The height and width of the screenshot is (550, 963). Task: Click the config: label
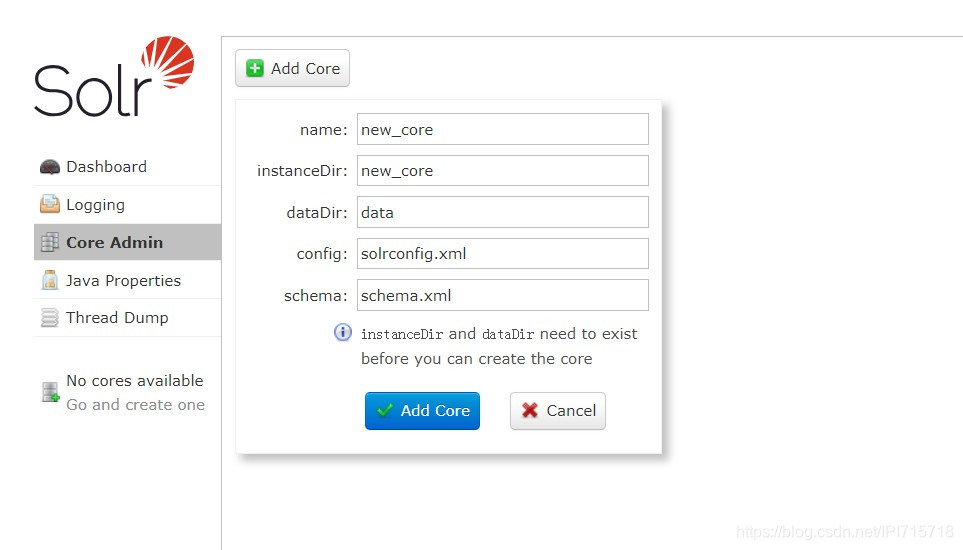pos(322,254)
